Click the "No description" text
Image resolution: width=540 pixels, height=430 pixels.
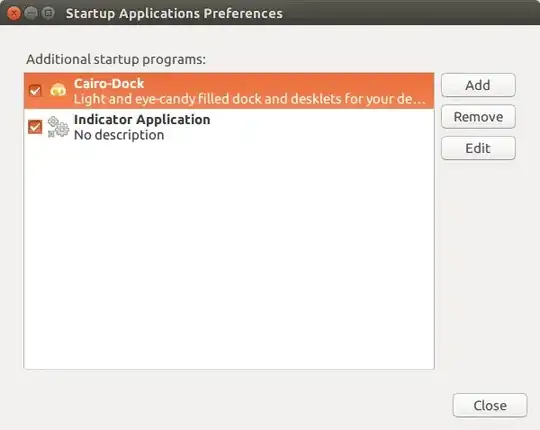119,135
